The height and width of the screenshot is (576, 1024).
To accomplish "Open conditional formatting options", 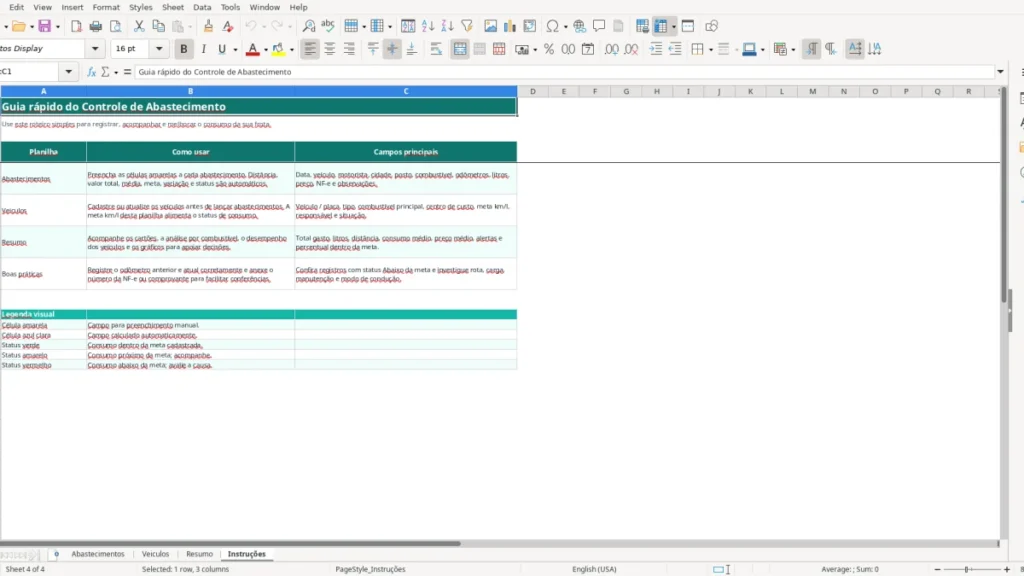I will (780, 49).
